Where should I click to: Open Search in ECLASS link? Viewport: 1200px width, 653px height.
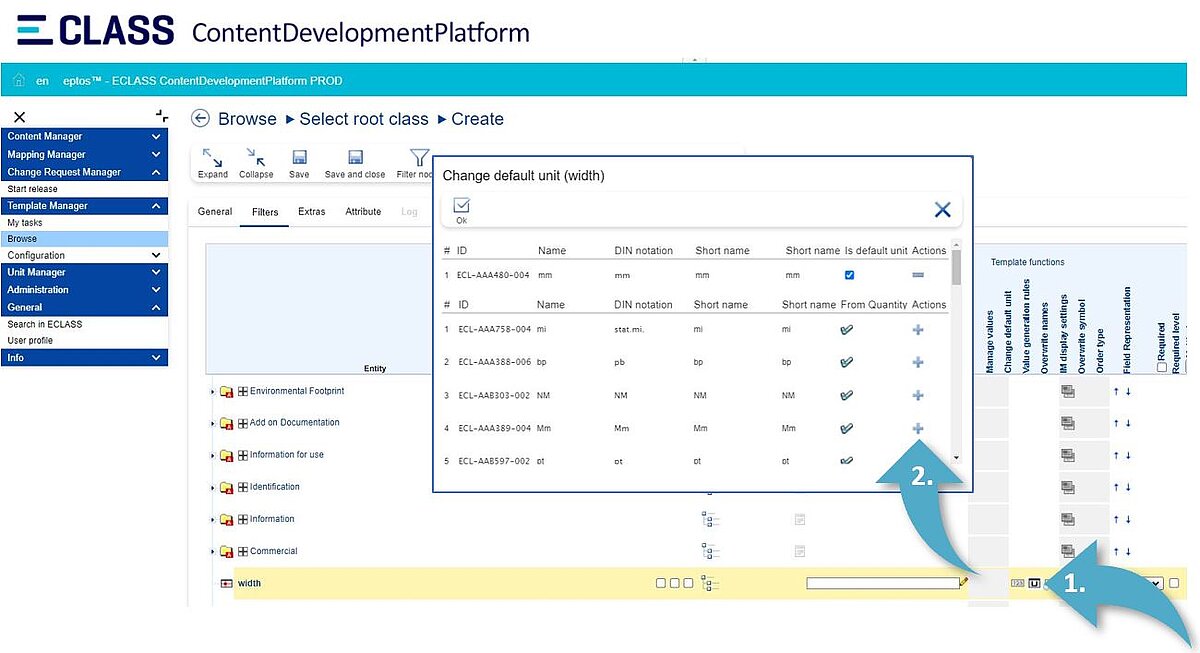point(45,324)
